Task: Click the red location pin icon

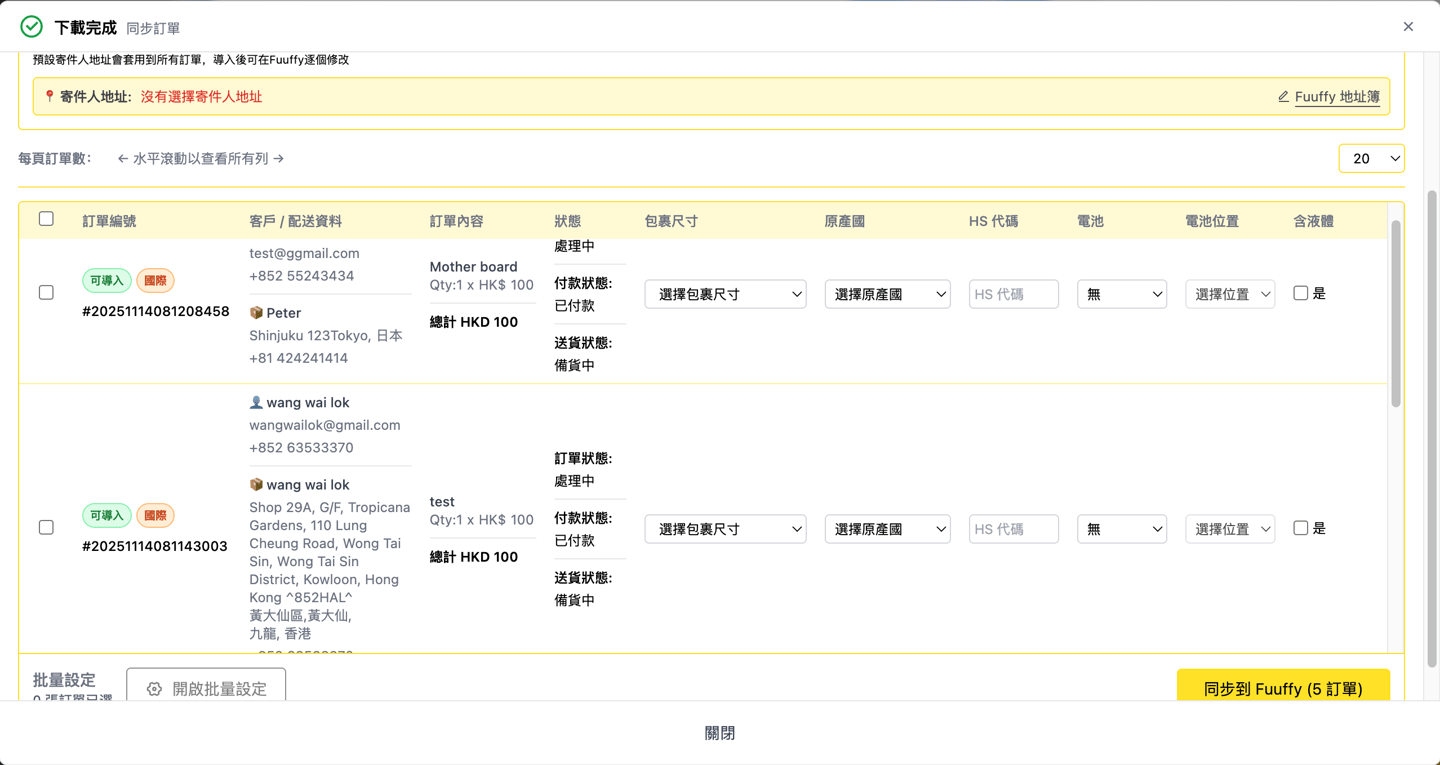Action: tap(49, 97)
